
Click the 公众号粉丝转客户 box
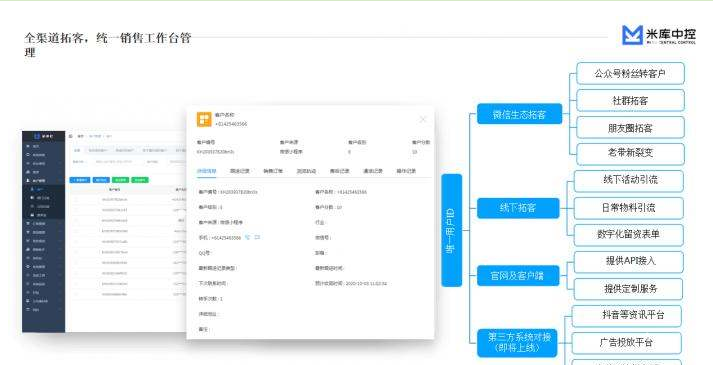coord(630,74)
